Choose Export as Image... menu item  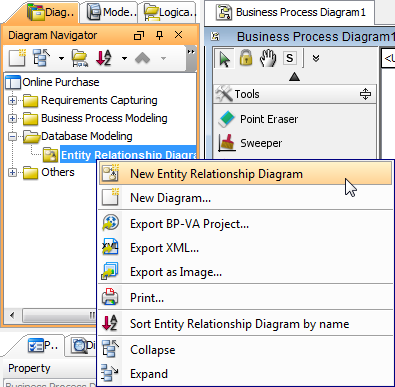click(x=245, y=272)
